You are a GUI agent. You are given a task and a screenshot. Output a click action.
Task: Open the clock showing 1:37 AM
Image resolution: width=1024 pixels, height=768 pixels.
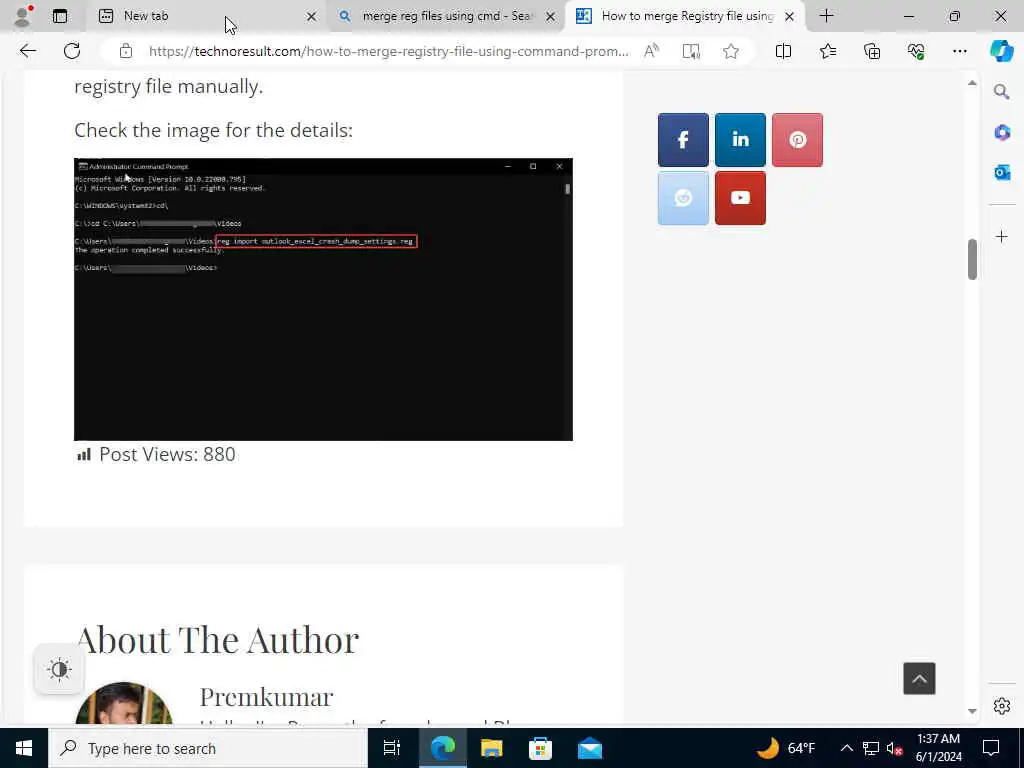(x=938, y=748)
